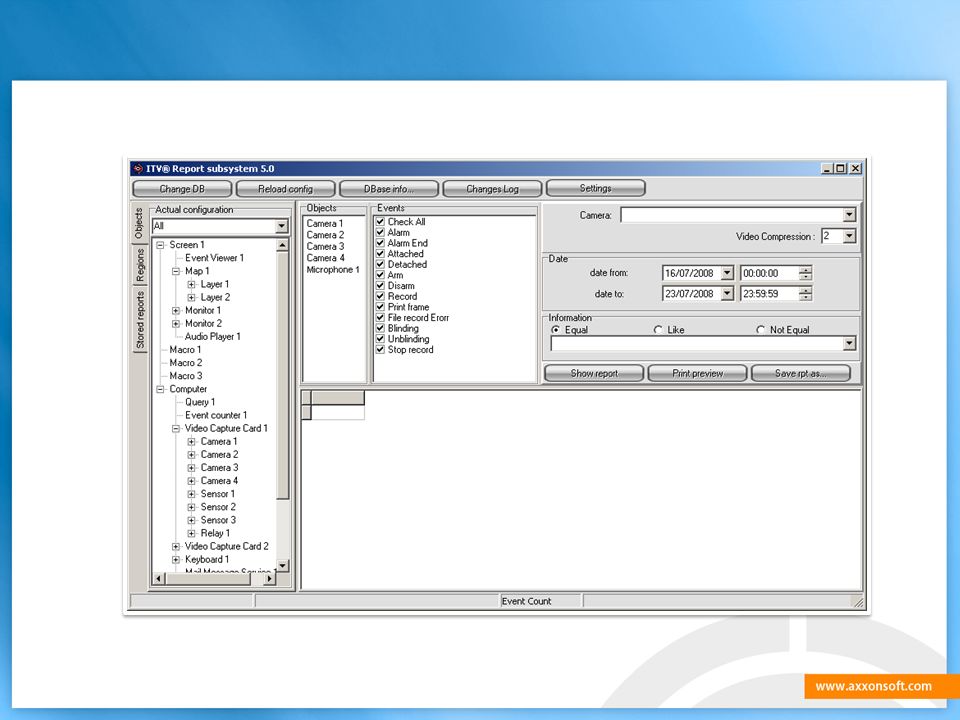Select Audio Player 1 in the tree

click(x=212, y=337)
